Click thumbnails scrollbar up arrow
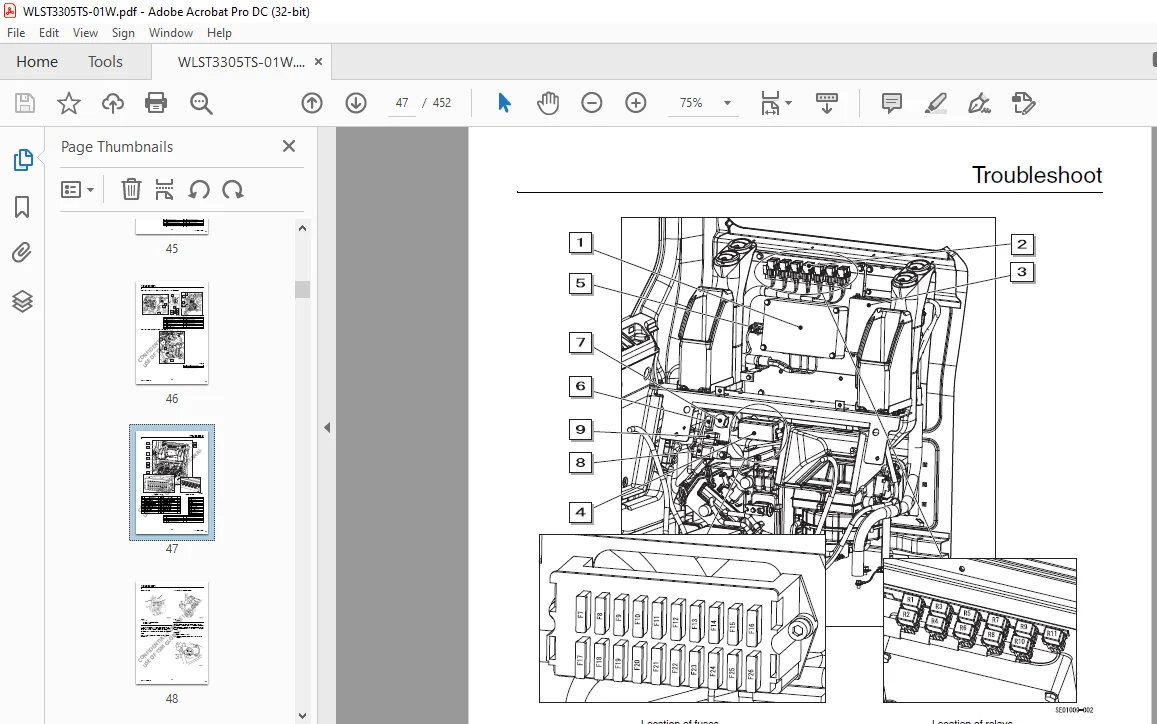 pos(303,228)
